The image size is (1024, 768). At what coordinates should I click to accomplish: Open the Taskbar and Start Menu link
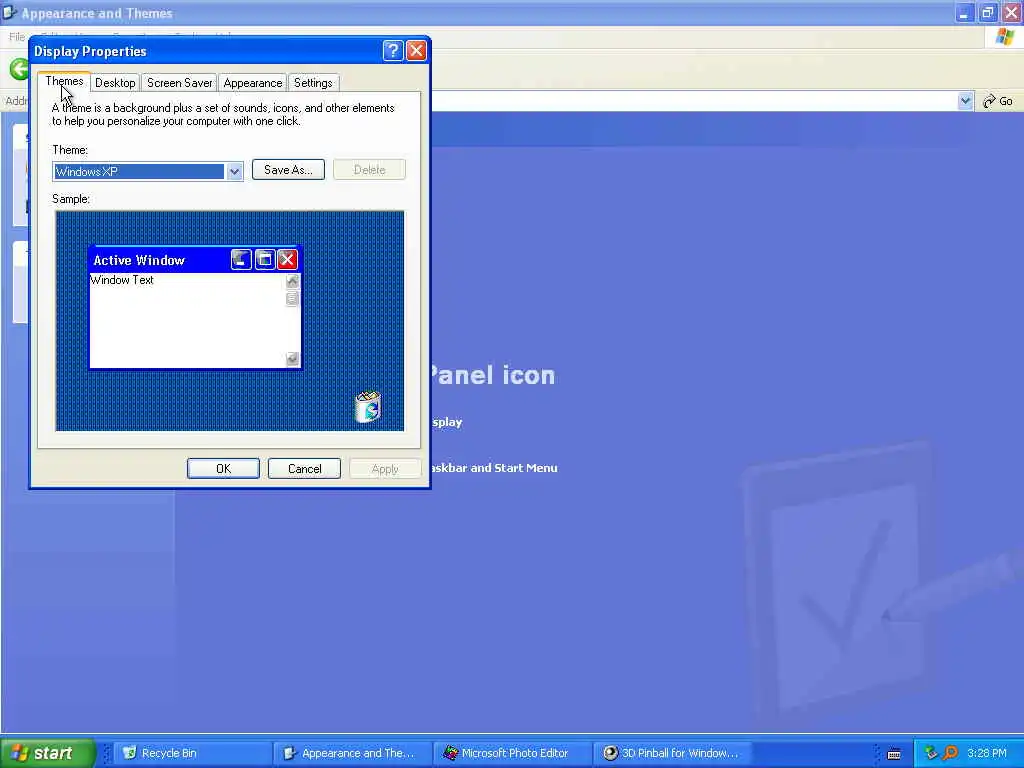[494, 468]
